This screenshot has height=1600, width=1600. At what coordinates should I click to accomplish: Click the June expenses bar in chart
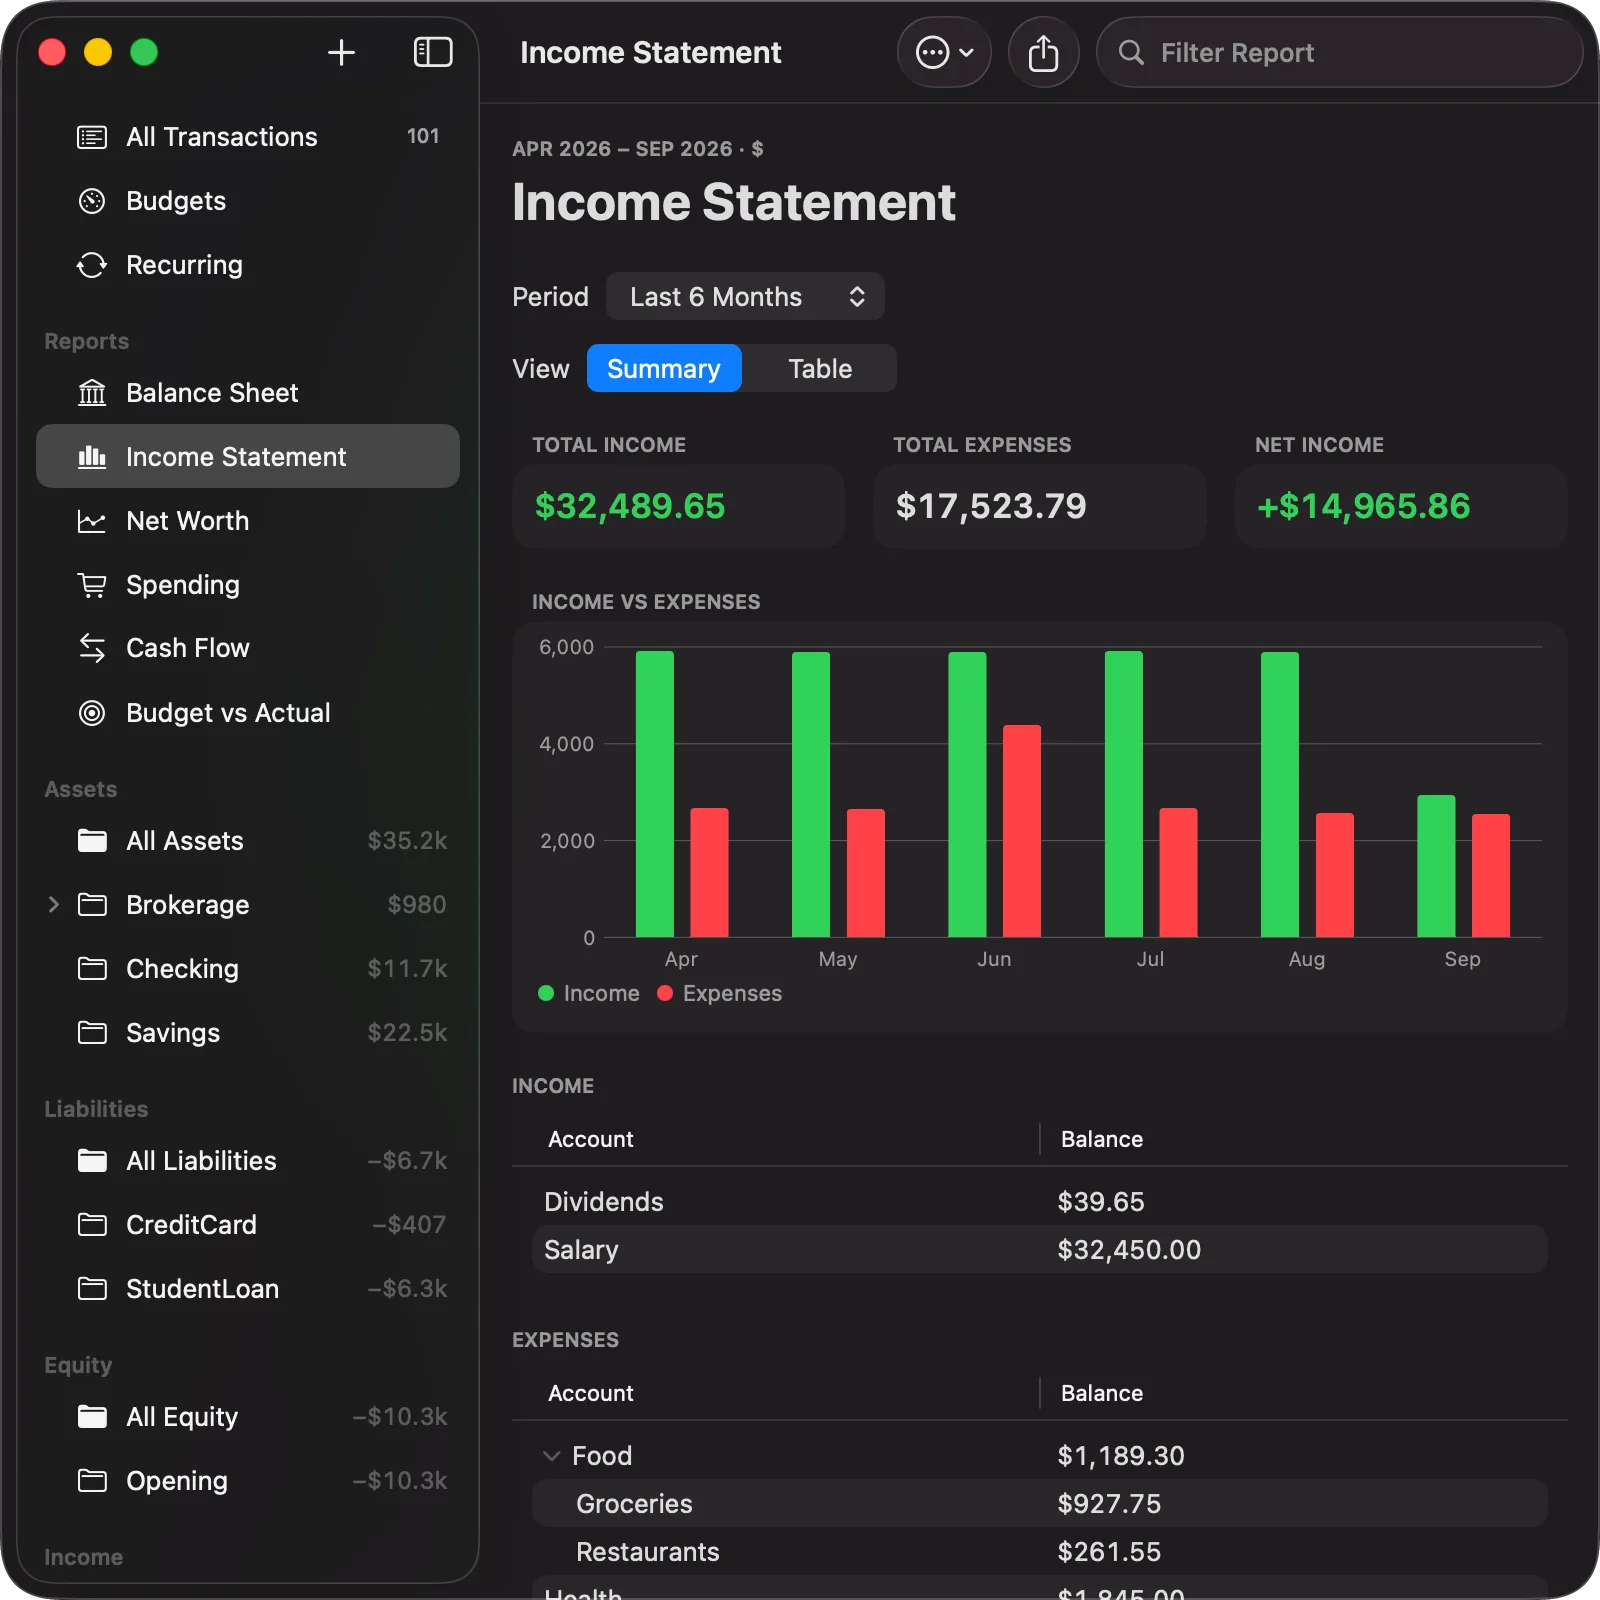pos(1022,831)
